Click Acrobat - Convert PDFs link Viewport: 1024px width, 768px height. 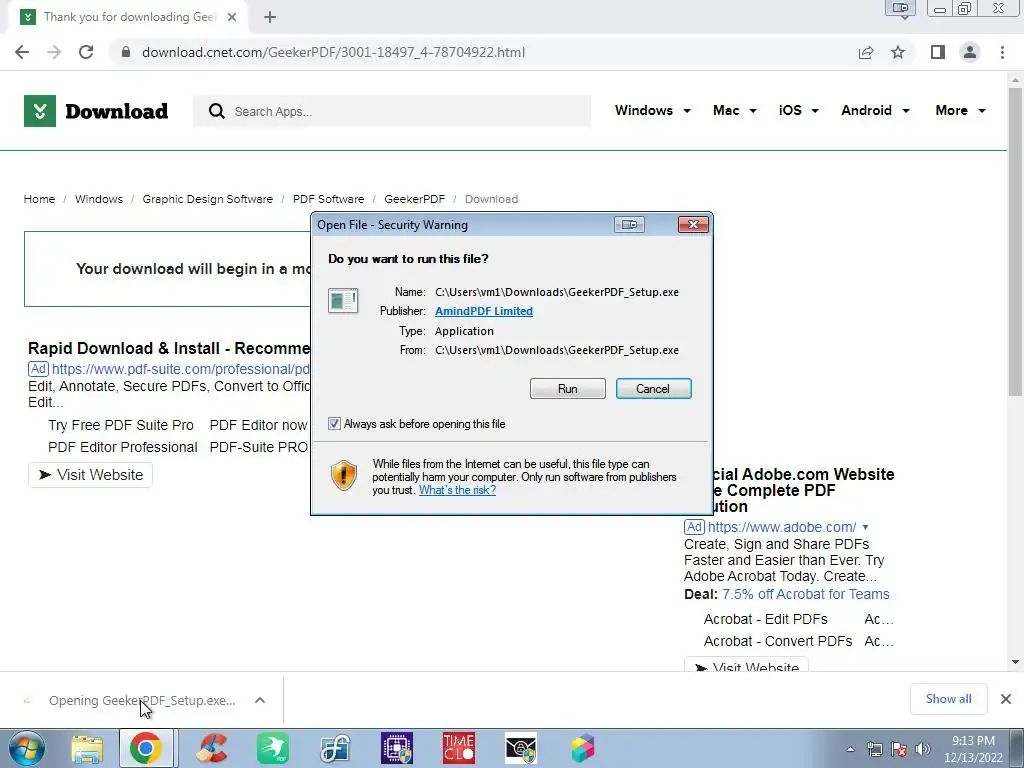click(778, 641)
